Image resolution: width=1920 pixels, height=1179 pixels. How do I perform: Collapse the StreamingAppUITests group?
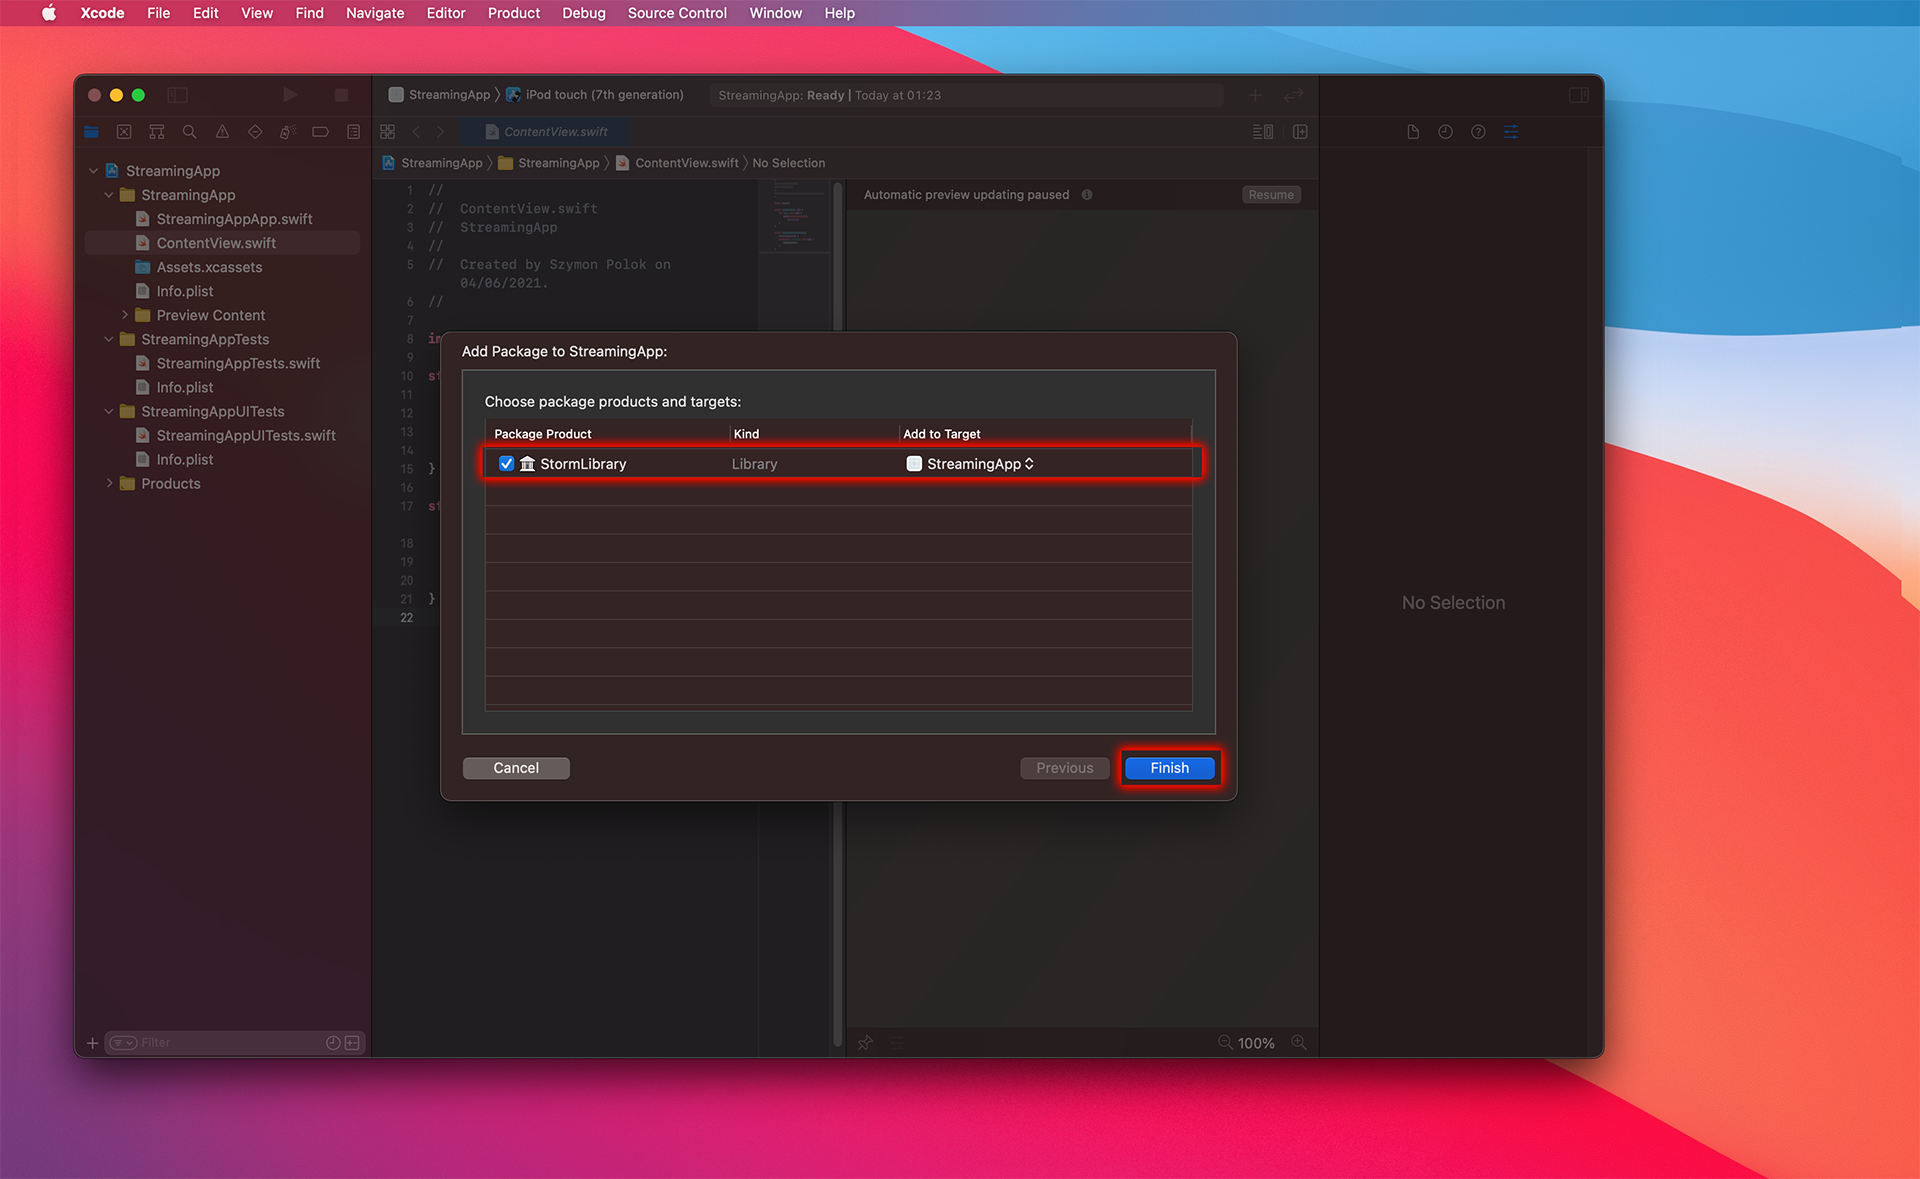click(109, 411)
